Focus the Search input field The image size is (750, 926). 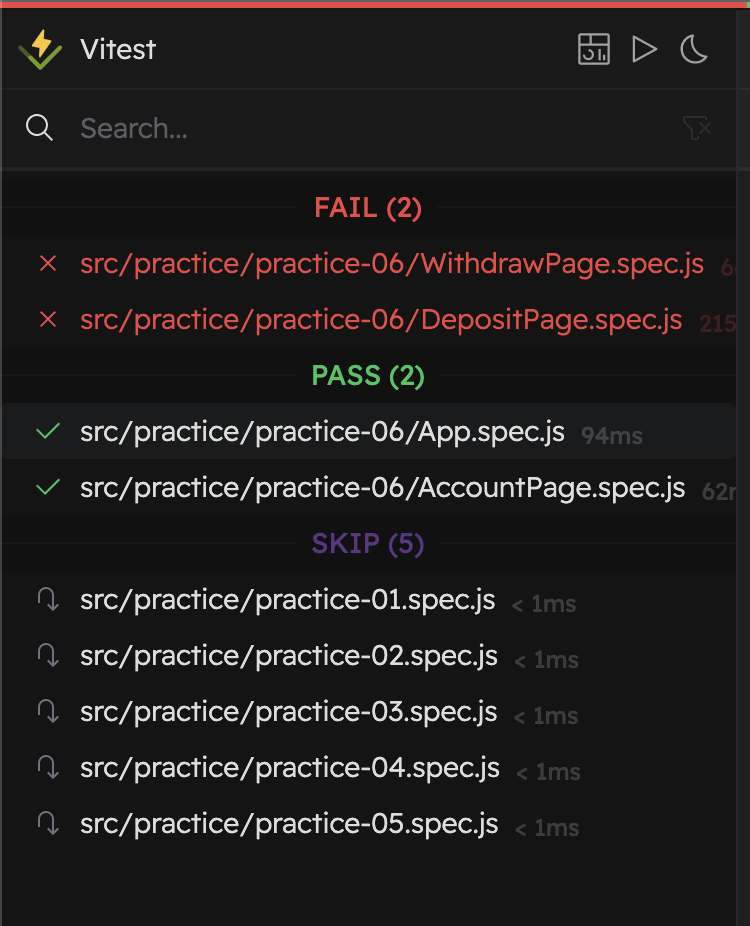click(378, 128)
